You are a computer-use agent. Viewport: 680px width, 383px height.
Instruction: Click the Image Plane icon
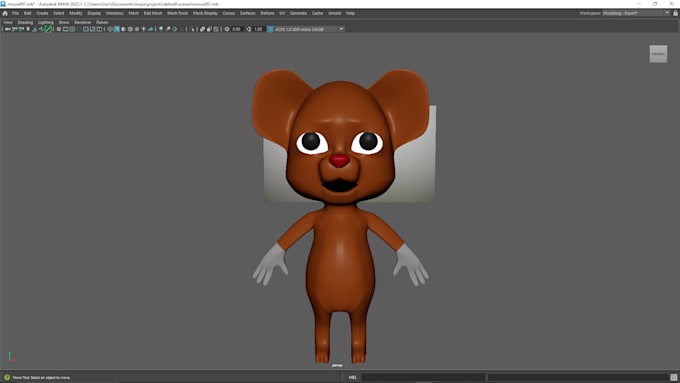pyautogui.click(x=35, y=29)
